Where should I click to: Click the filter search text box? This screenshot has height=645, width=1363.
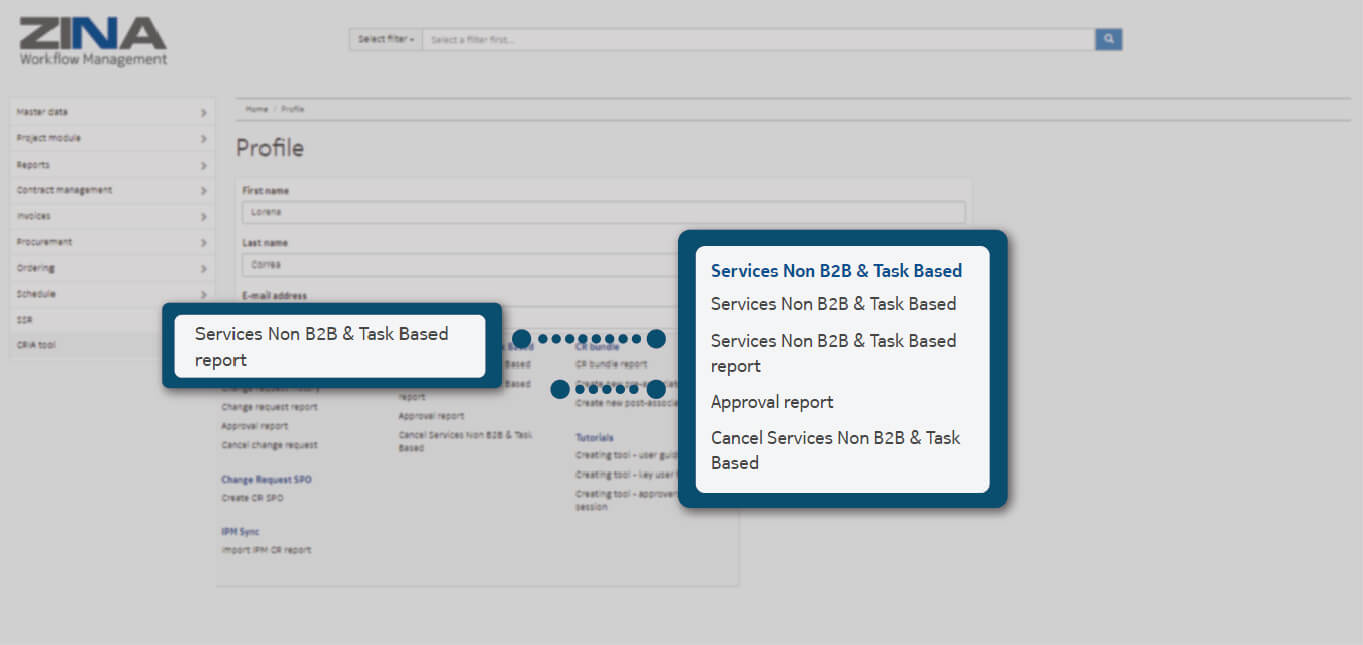tap(757, 39)
